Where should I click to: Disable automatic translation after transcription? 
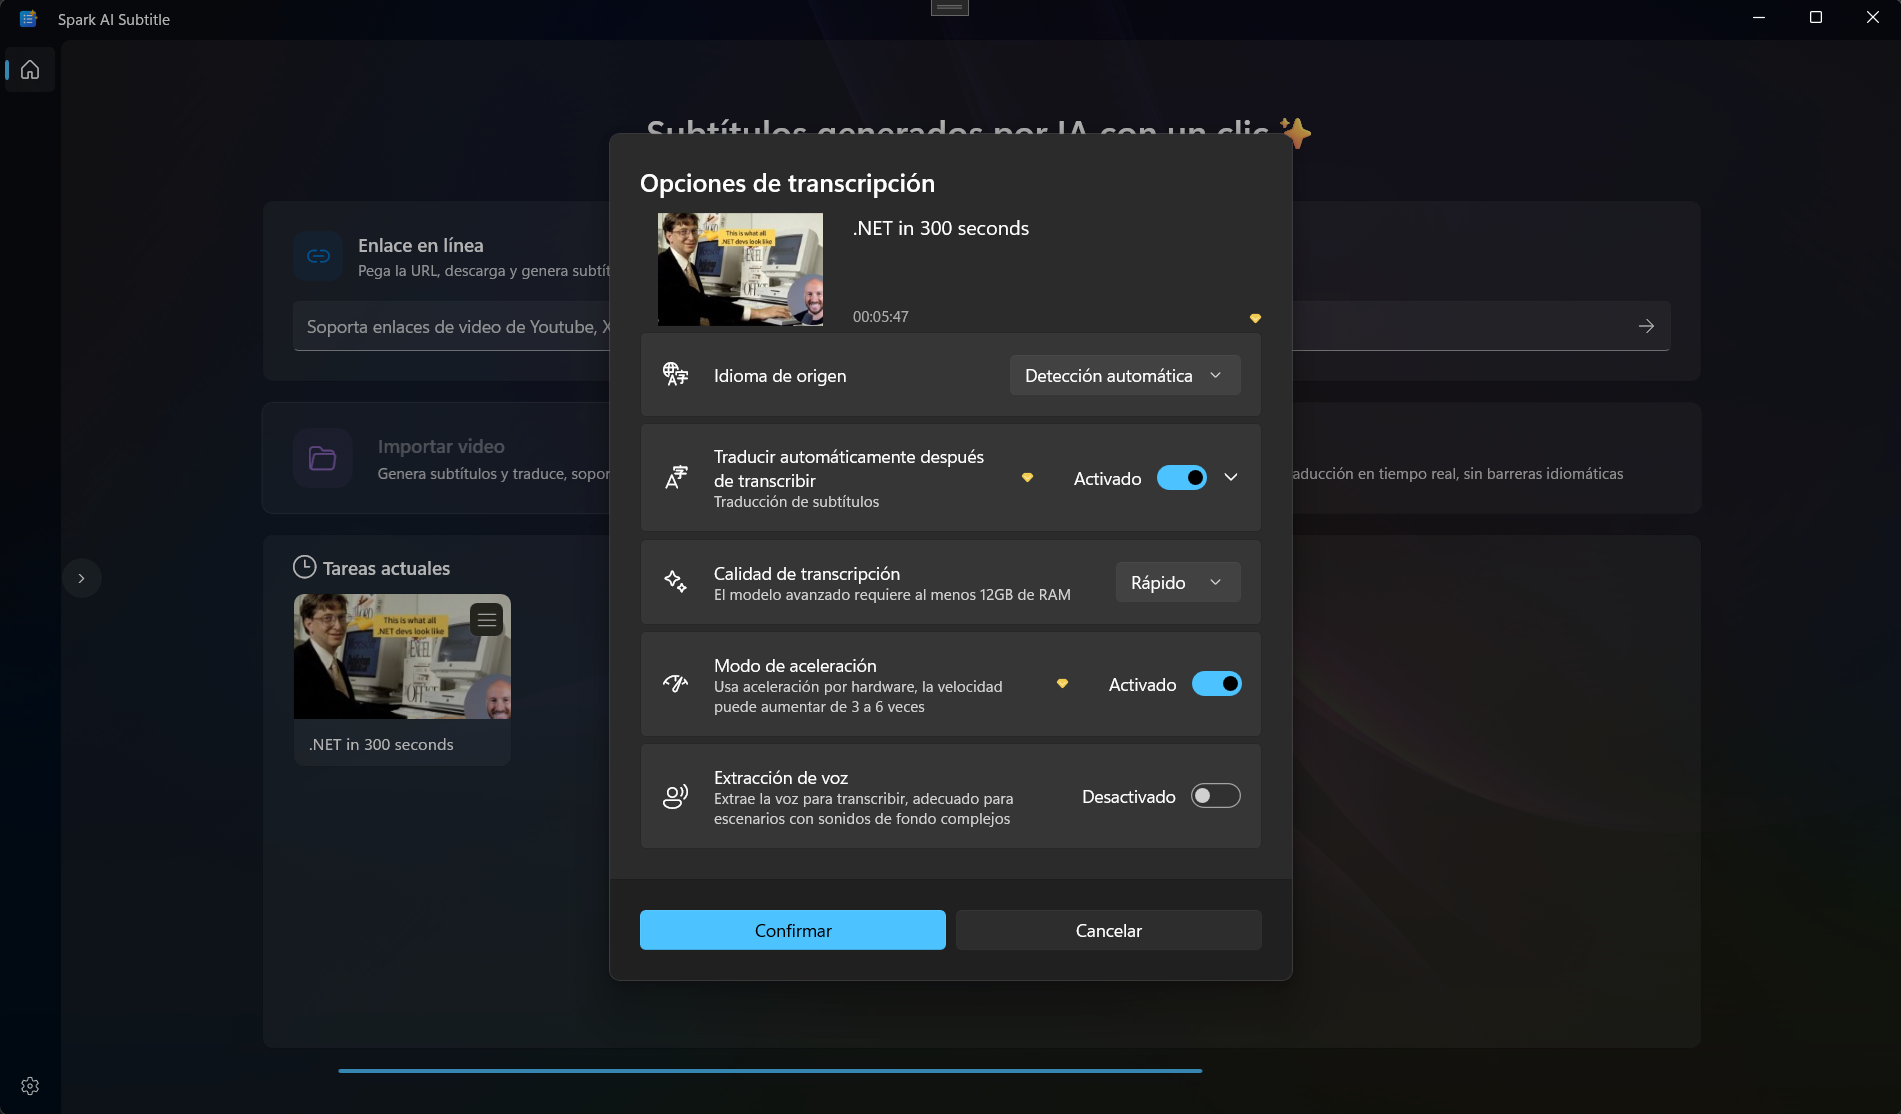[x=1181, y=477]
